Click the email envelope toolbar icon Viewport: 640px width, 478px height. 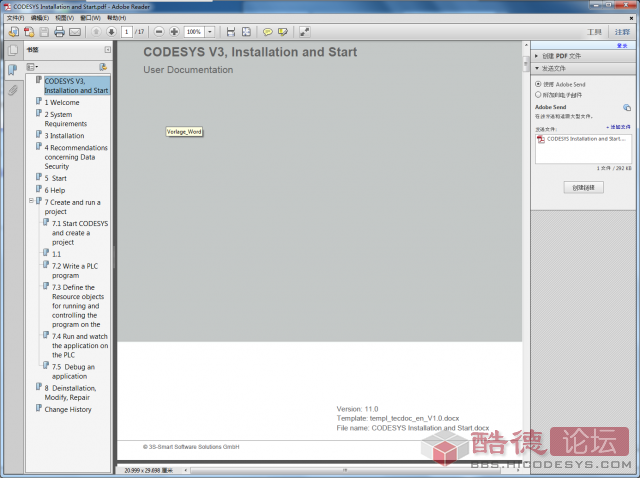pyautogui.click(x=74, y=32)
